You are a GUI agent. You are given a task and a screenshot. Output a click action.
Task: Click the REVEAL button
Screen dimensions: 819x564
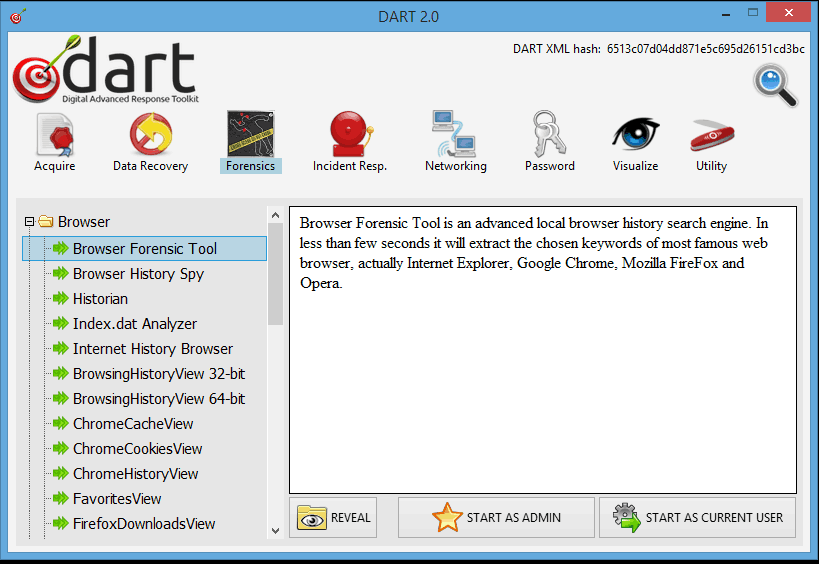[333, 518]
